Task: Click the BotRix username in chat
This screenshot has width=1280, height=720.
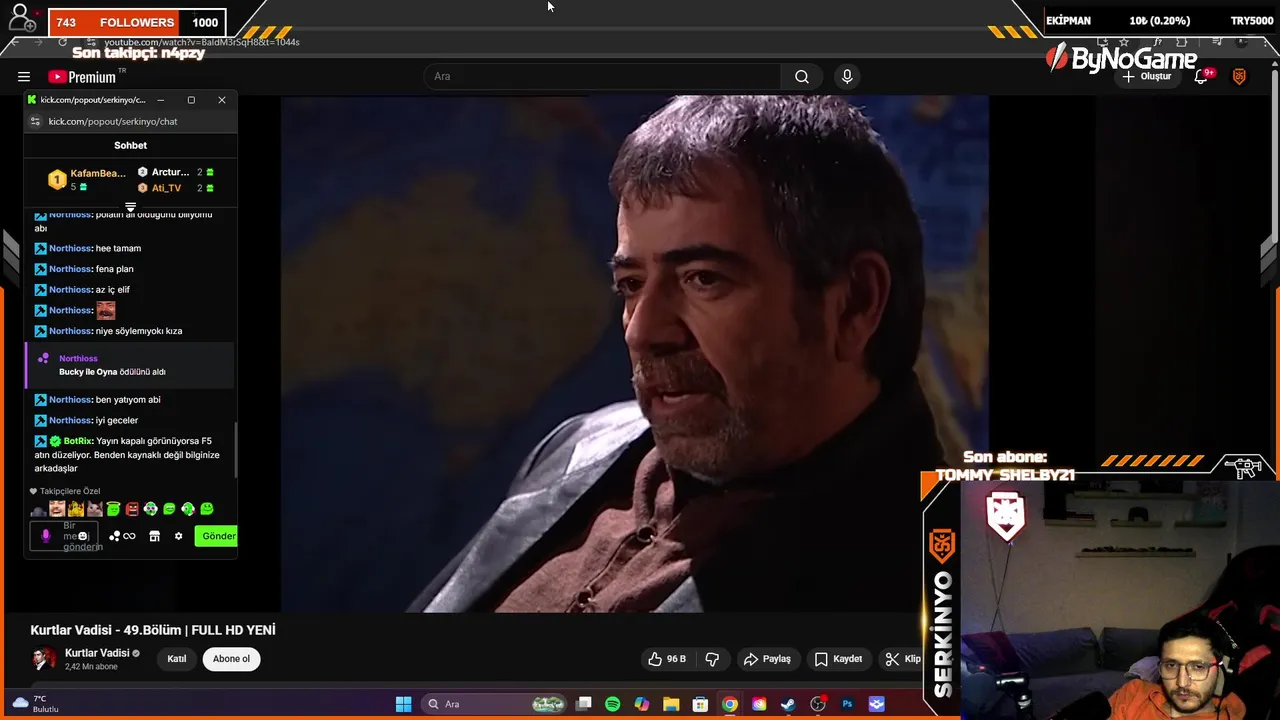Action: pyautogui.click(x=78, y=441)
